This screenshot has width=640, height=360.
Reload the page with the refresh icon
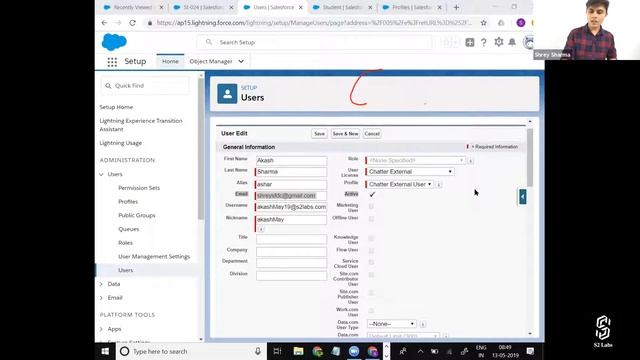(132, 23)
